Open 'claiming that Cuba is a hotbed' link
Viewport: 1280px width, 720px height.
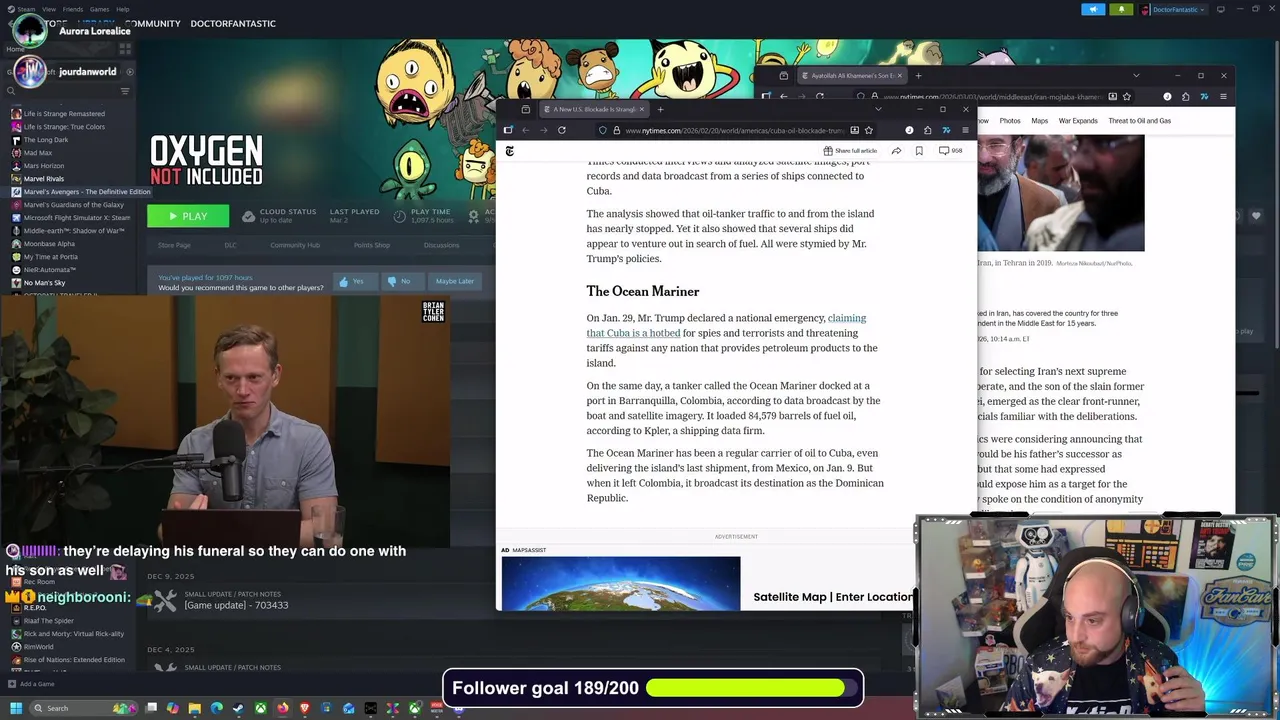tap(726, 326)
